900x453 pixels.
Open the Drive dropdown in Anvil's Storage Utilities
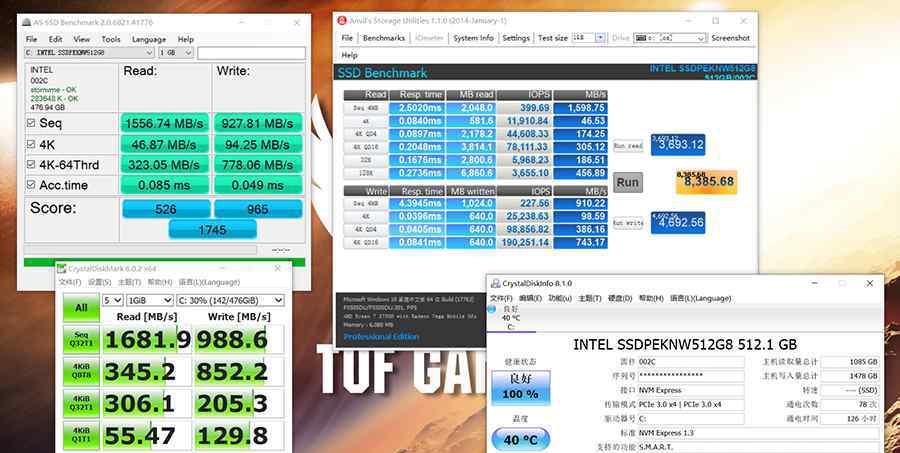[x=670, y=38]
